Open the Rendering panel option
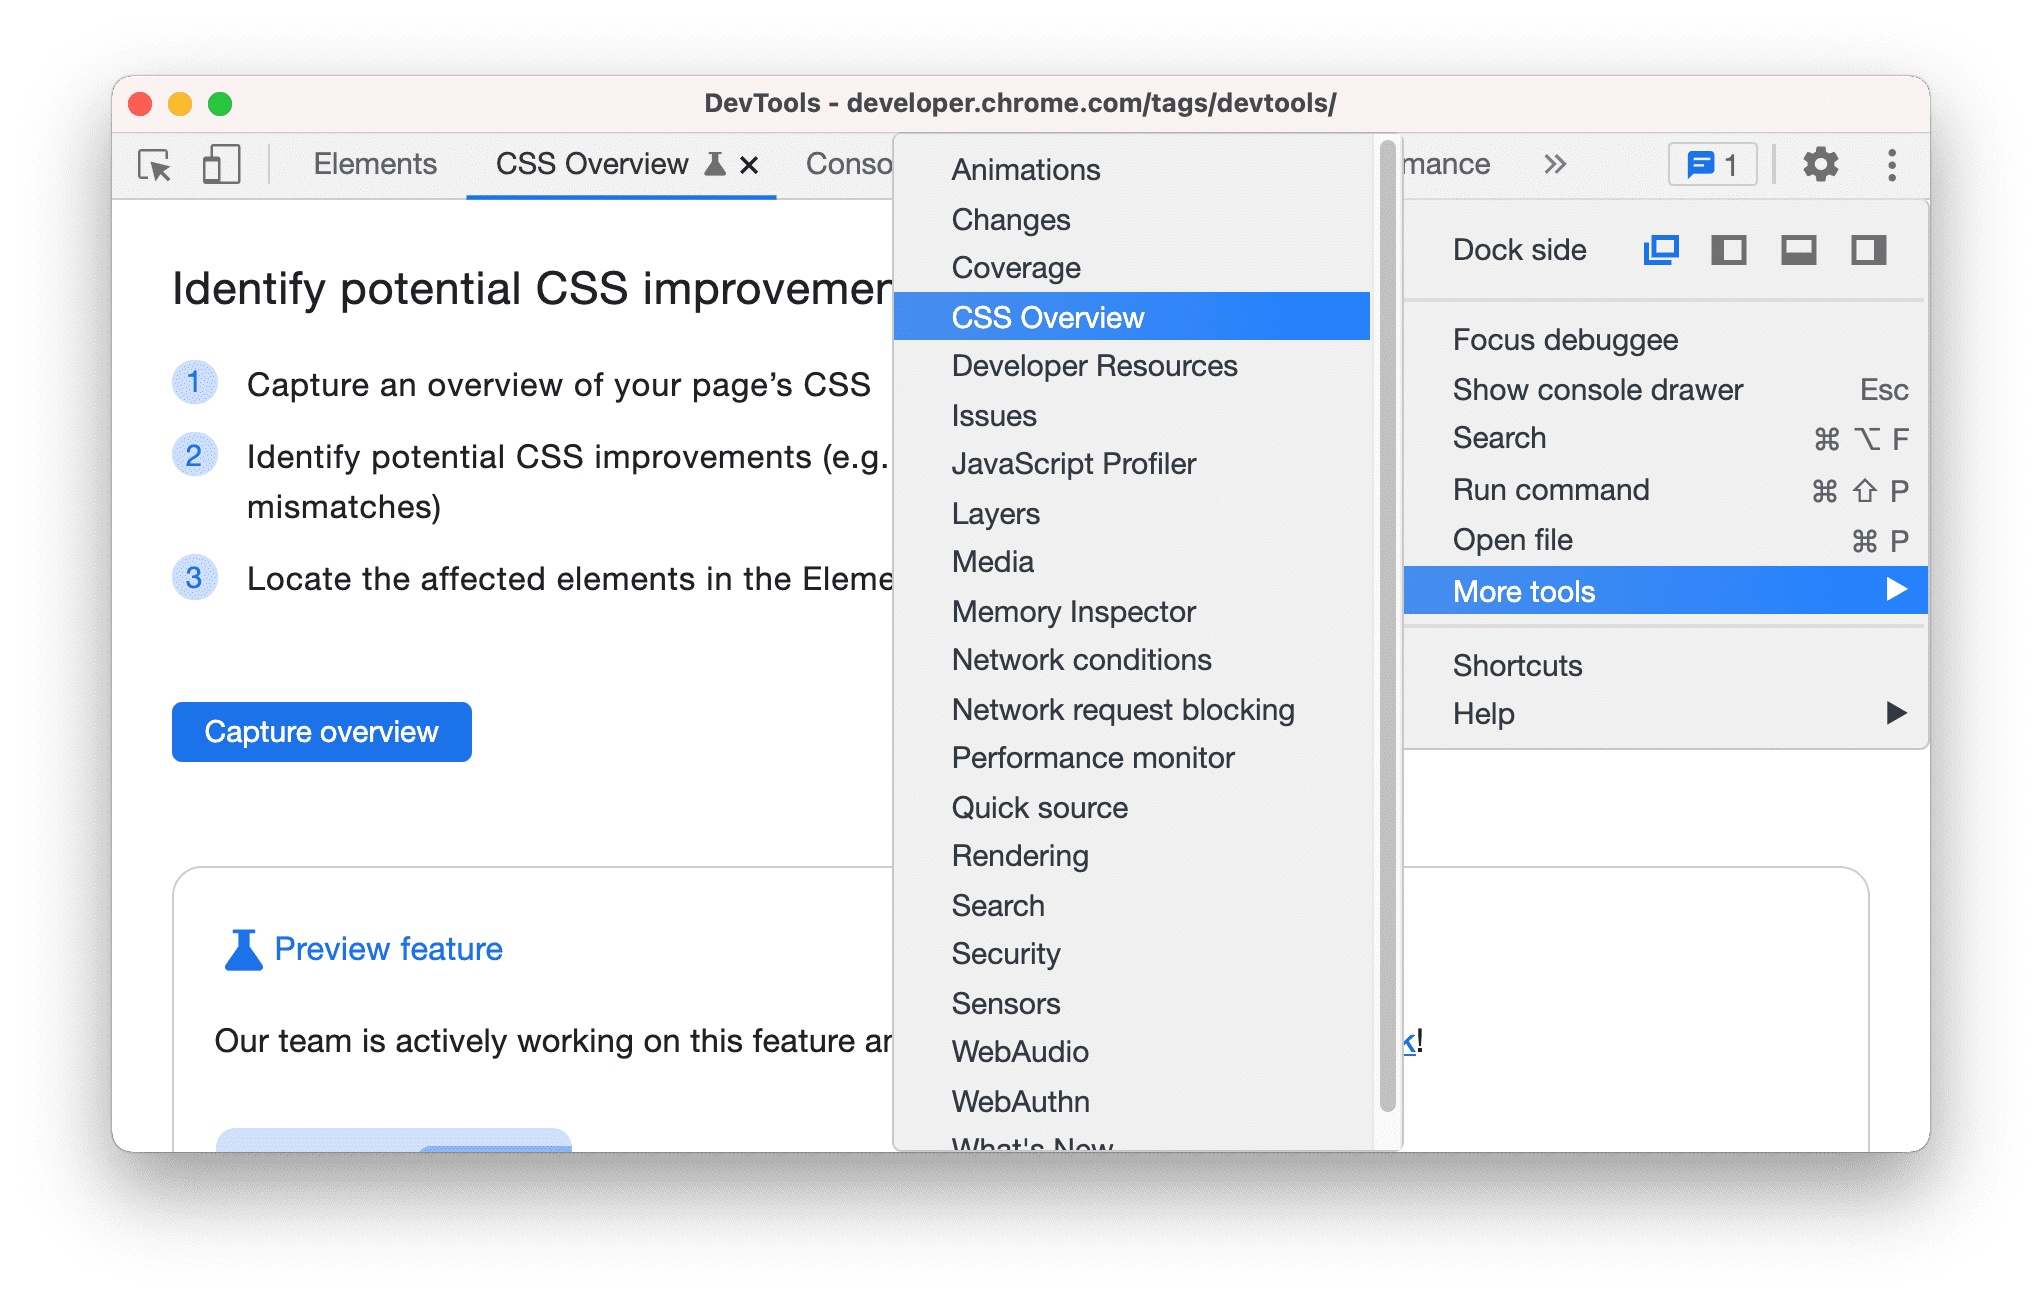 (1021, 856)
